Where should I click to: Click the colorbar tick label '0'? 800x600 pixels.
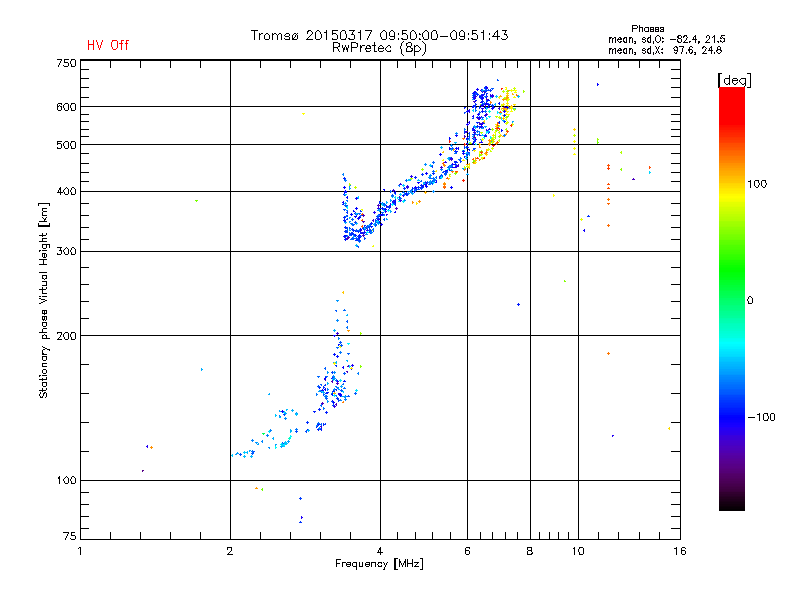tap(750, 301)
